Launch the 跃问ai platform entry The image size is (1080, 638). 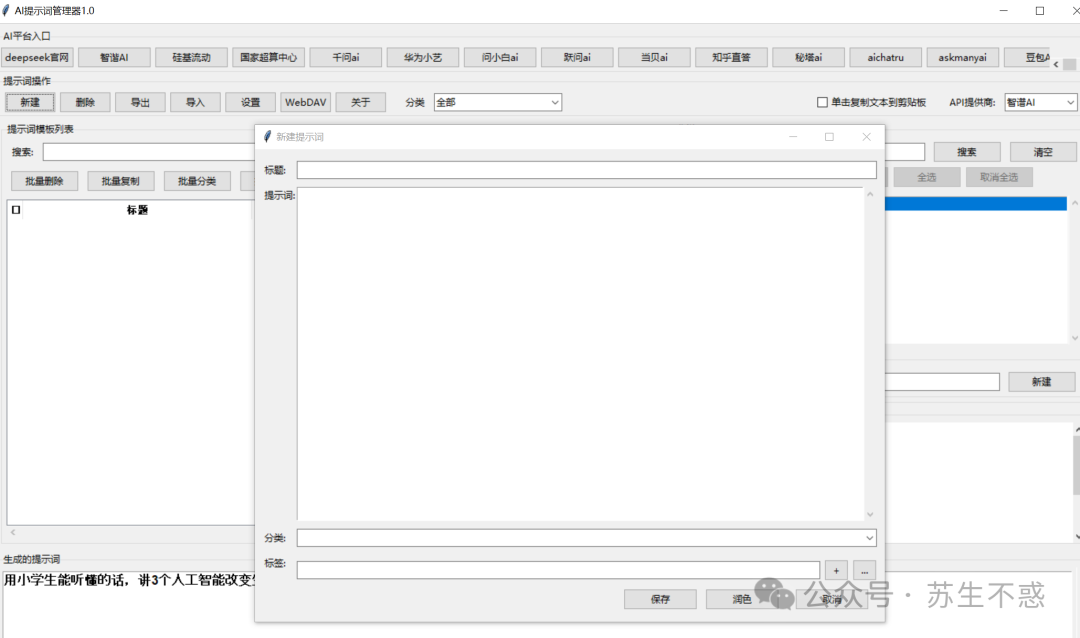tap(577, 57)
